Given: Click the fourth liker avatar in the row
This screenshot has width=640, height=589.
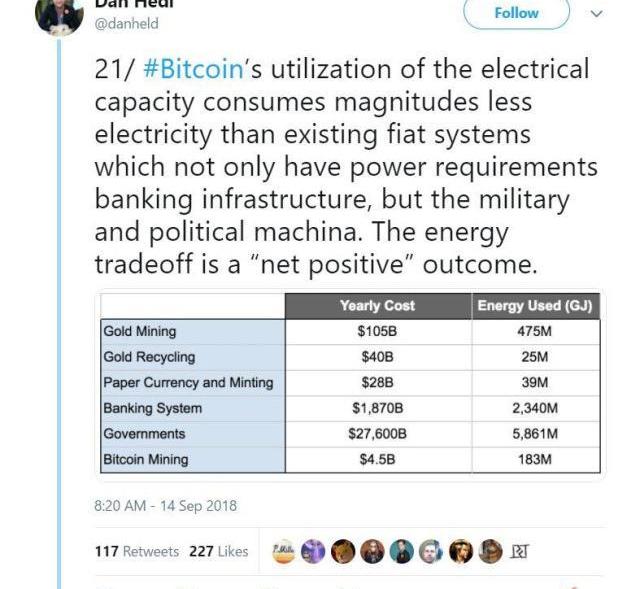Looking at the screenshot, I should pyautogui.click(x=372, y=551).
